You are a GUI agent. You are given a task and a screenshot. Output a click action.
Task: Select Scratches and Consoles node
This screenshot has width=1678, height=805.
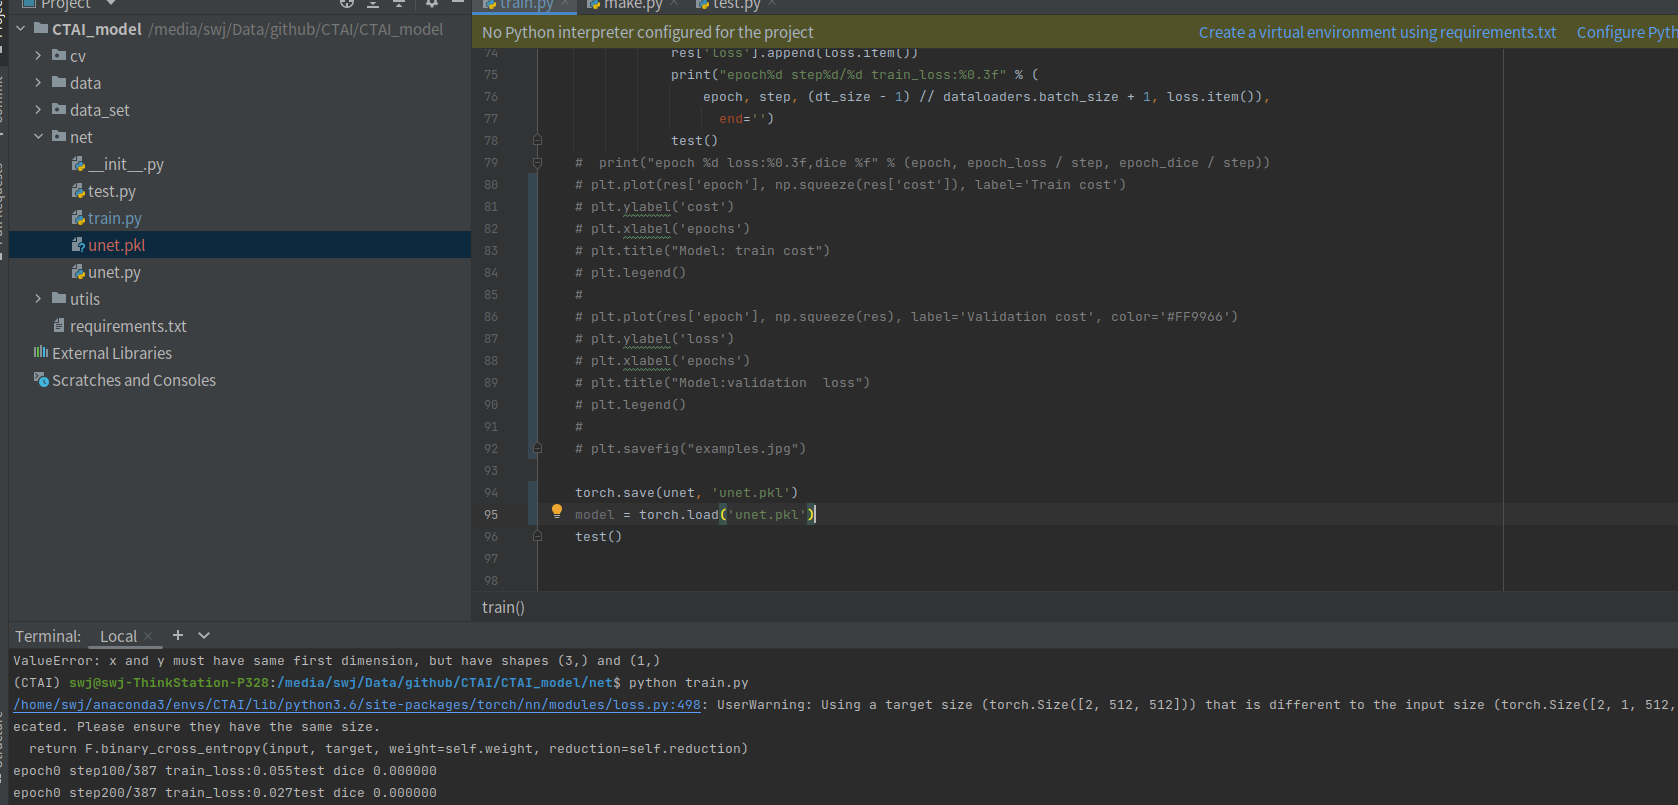click(x=134, y=380)
